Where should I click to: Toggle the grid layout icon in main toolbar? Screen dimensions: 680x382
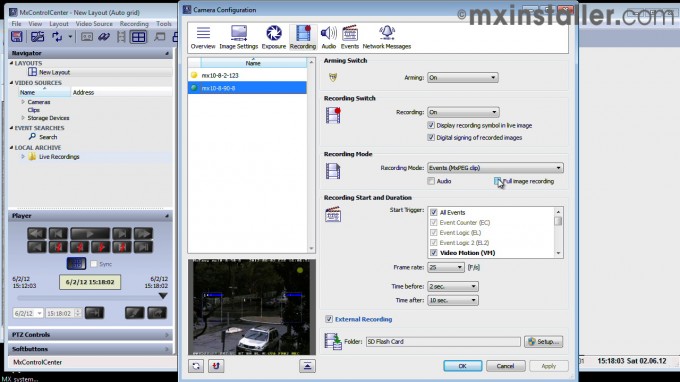pos(139,37)
